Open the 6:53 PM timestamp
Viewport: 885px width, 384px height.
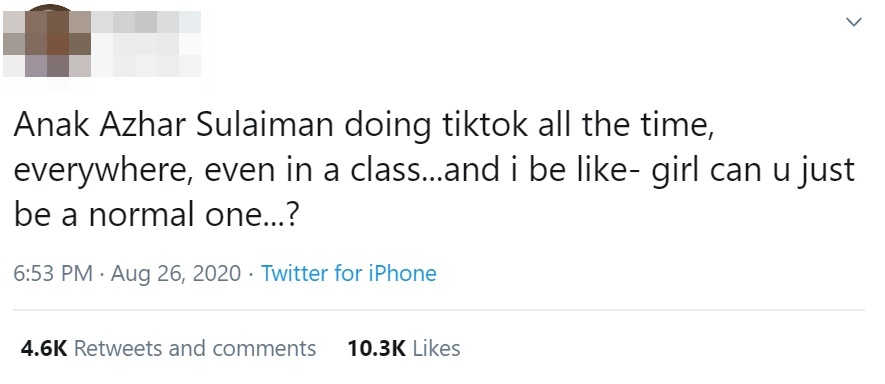53,274
